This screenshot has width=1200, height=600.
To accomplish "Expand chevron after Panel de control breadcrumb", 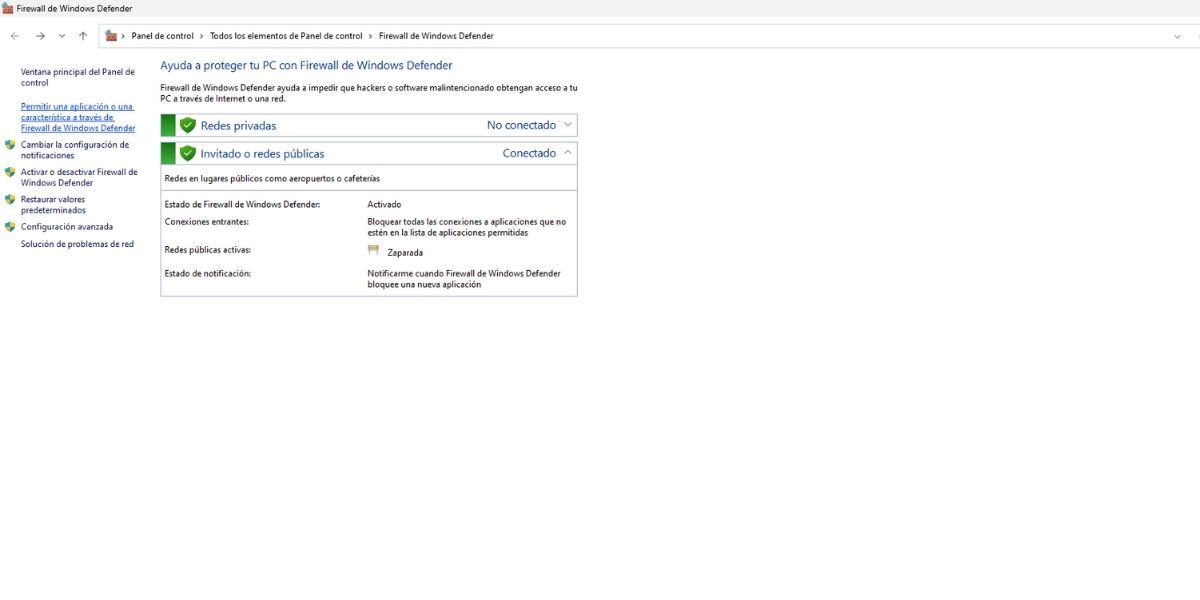I will coord(201,36).
